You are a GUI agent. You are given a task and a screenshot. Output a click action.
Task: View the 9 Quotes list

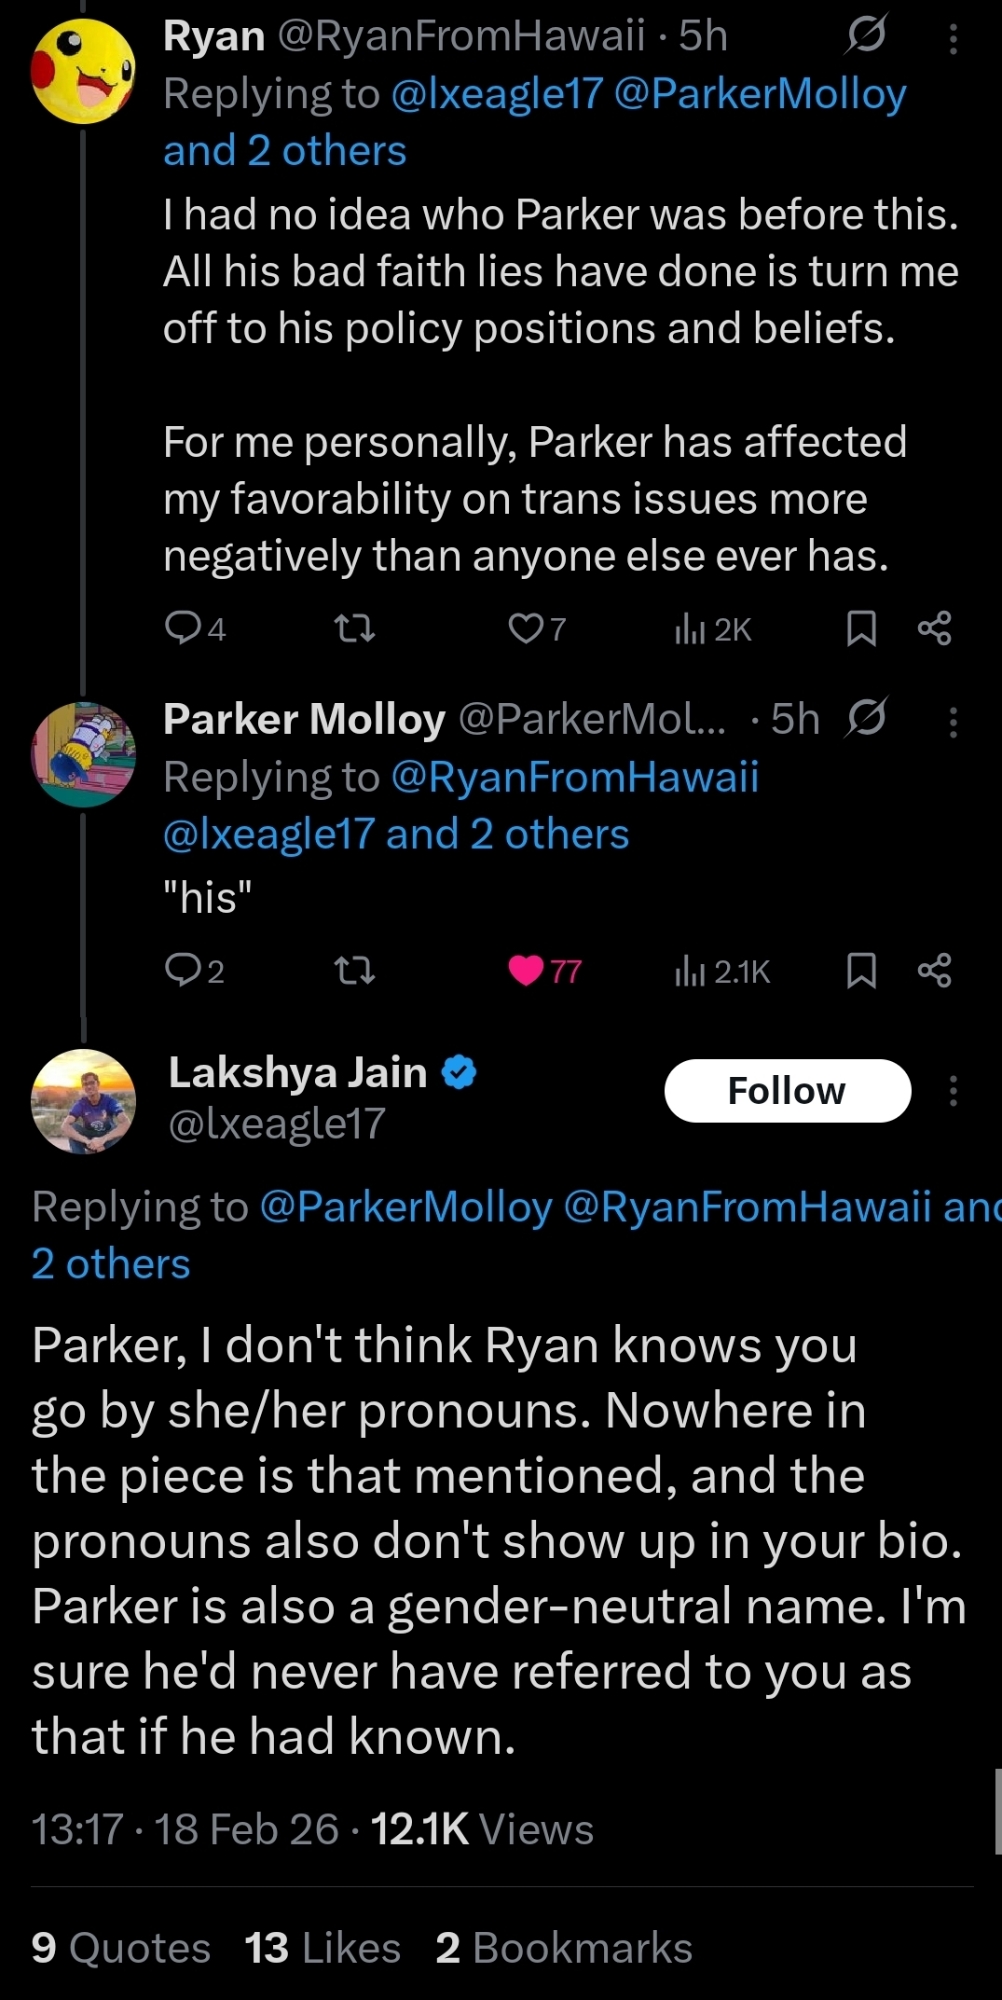point(121,1947)
